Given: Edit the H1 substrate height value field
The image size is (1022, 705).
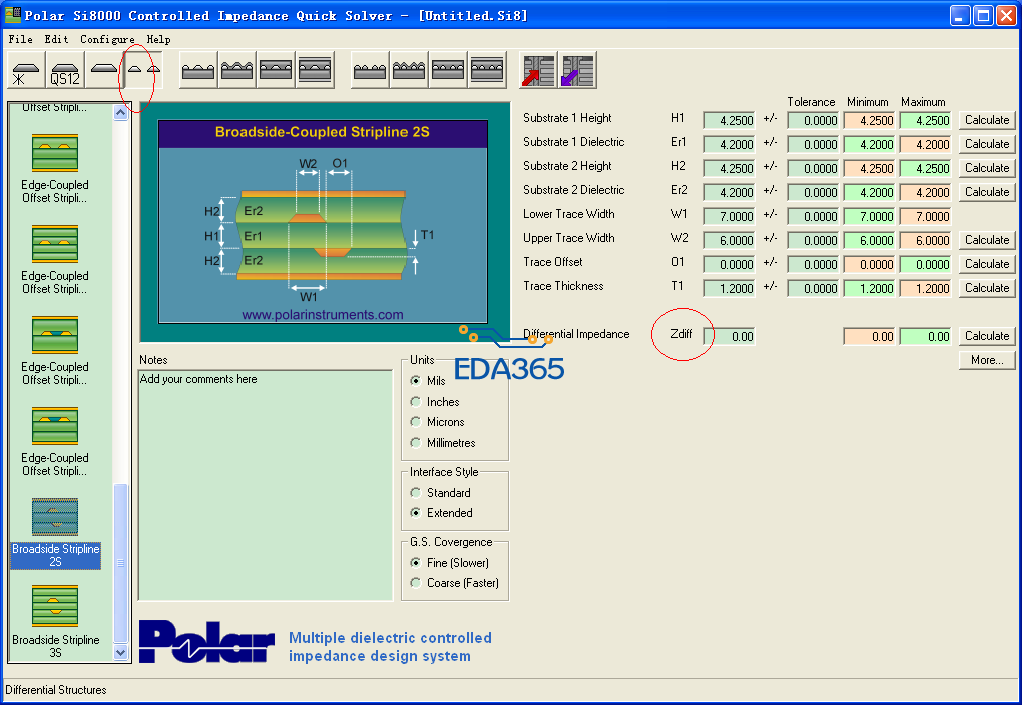Looking at the screenshot, I should pyautogui.click(x=729, y=121).
